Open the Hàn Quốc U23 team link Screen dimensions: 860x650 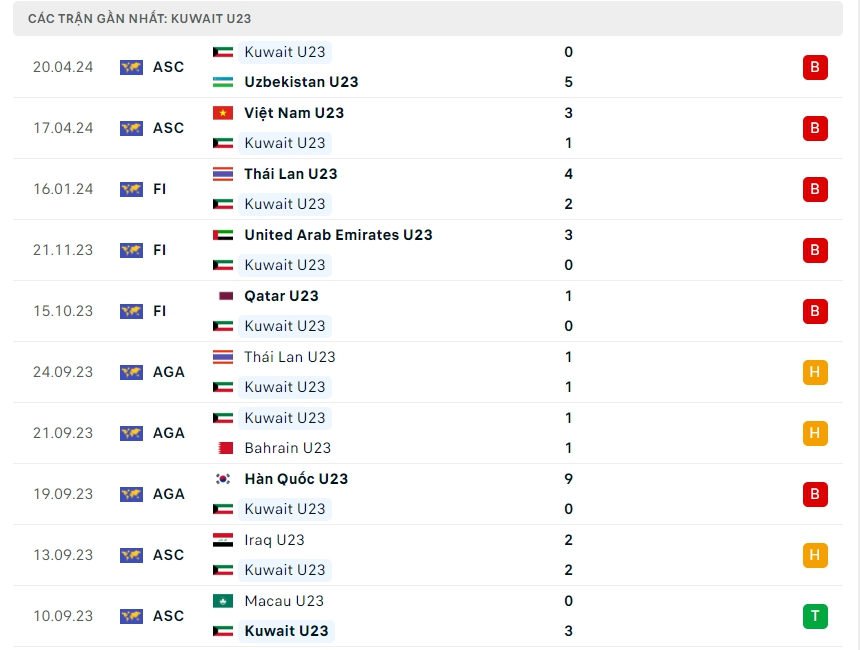click(296, 479)
